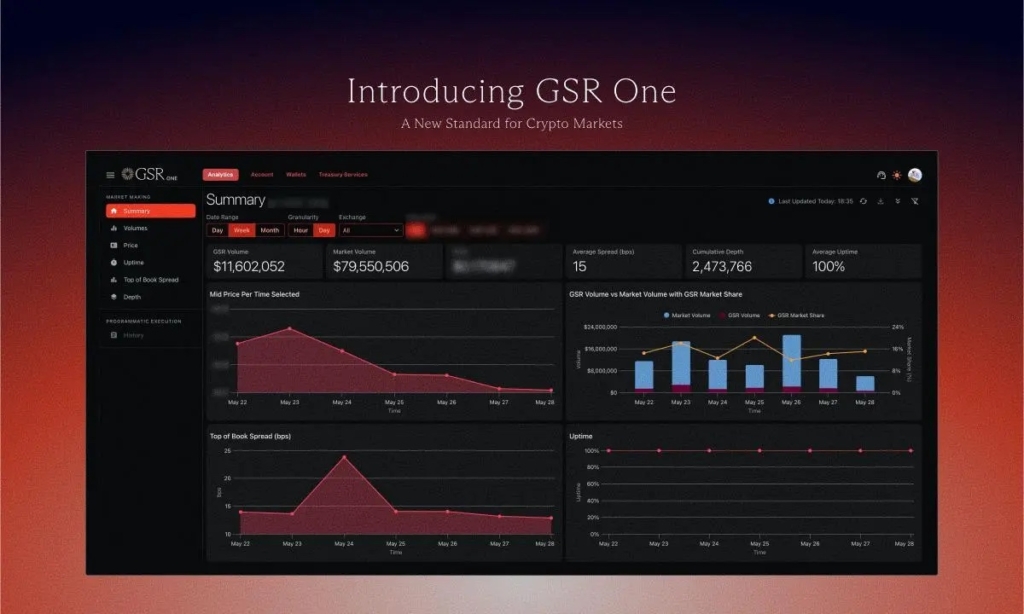Toggle GSR Market Share in the legend
The width and height of the screenshot is (1024, 614).
[800, 314]
